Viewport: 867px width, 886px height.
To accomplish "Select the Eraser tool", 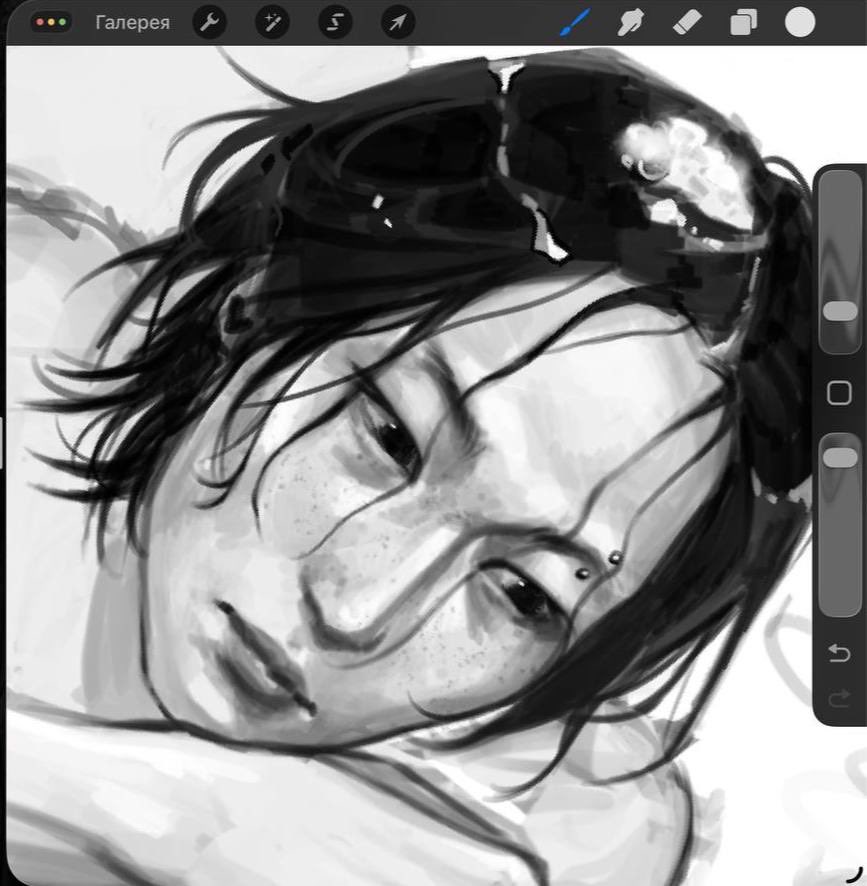I will (687, 23).
